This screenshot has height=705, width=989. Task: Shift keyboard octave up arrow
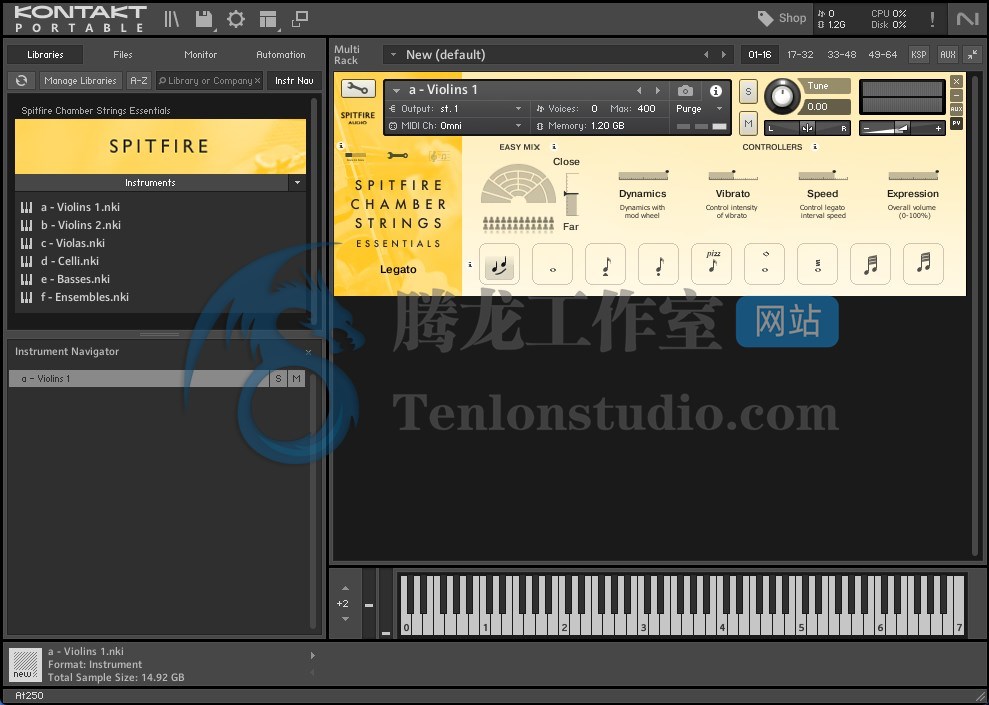345,588
